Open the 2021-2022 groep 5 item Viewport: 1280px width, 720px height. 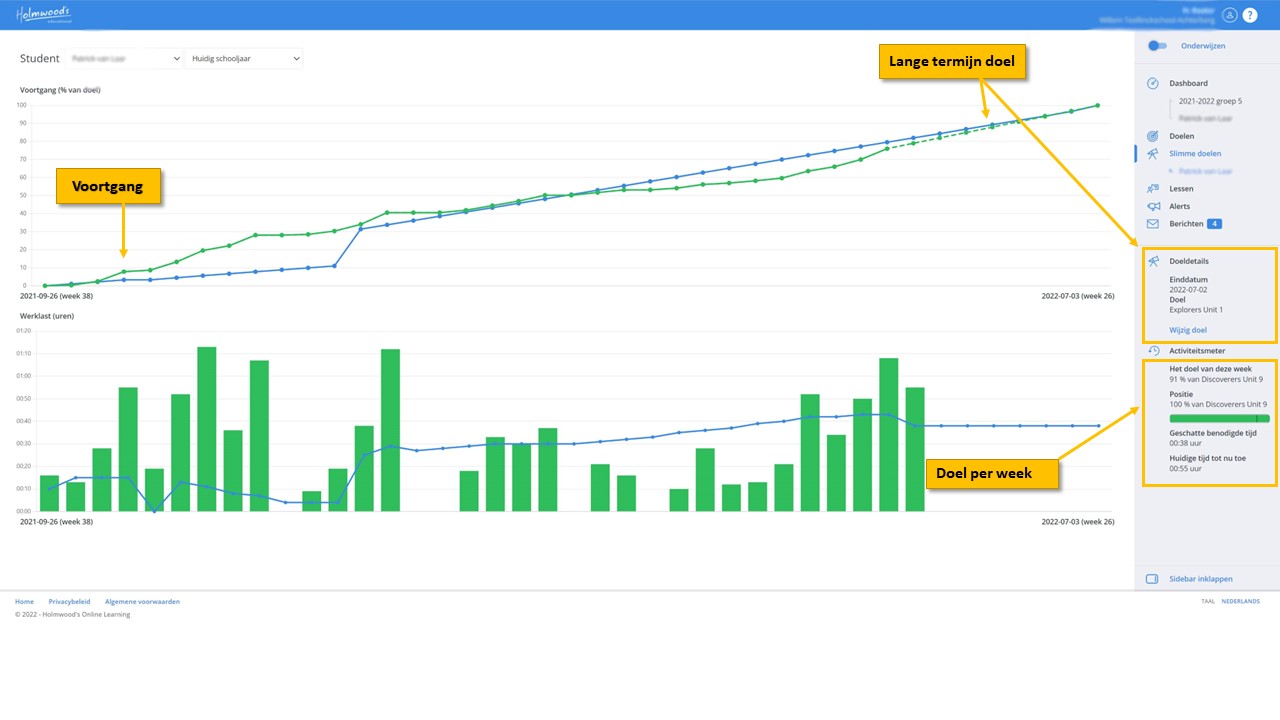click(1210, 102)
